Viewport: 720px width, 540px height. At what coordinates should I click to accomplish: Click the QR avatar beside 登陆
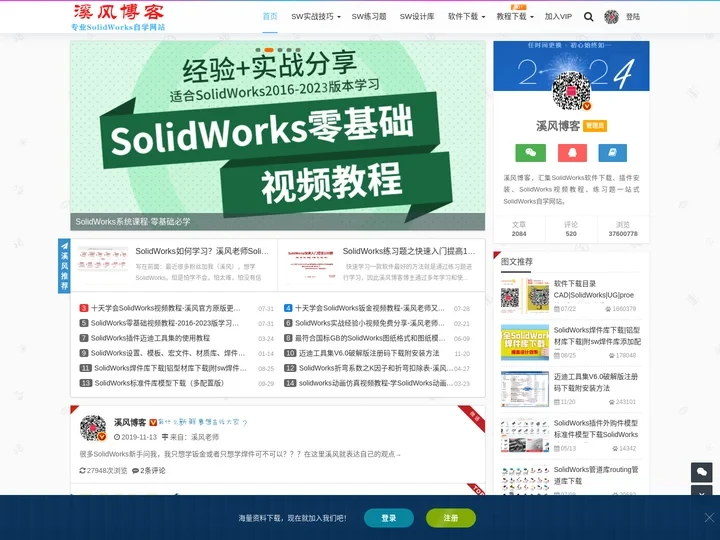[611, 17]
